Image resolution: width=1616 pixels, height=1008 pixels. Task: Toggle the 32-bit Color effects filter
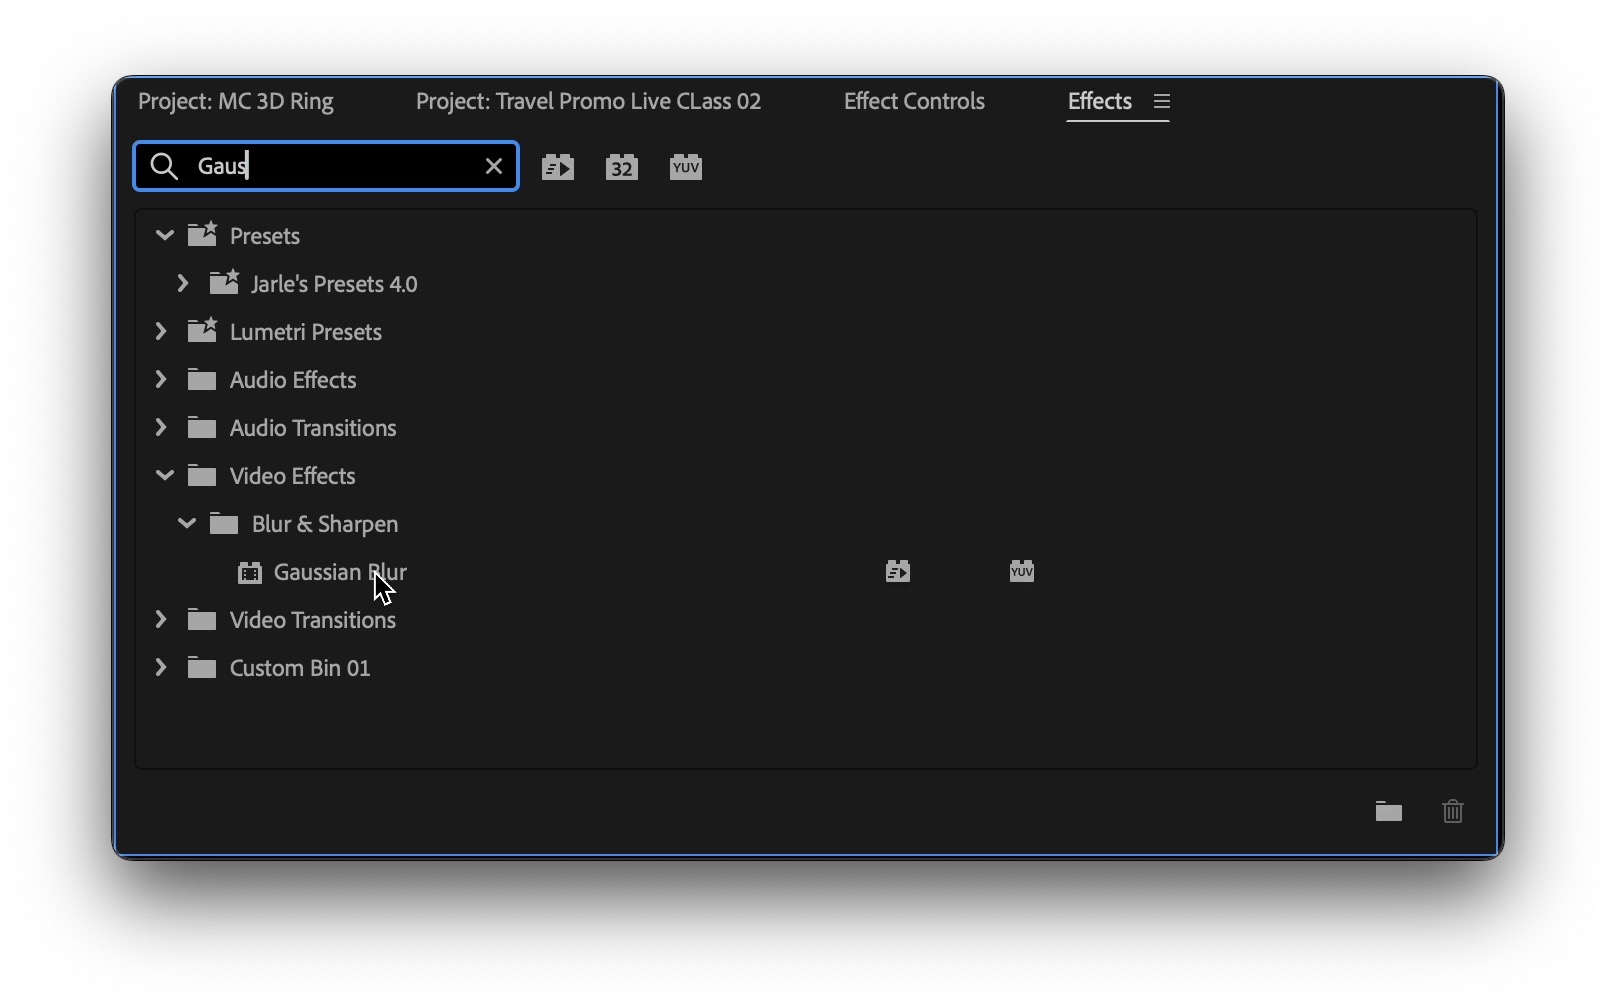(x=622, y=167)
